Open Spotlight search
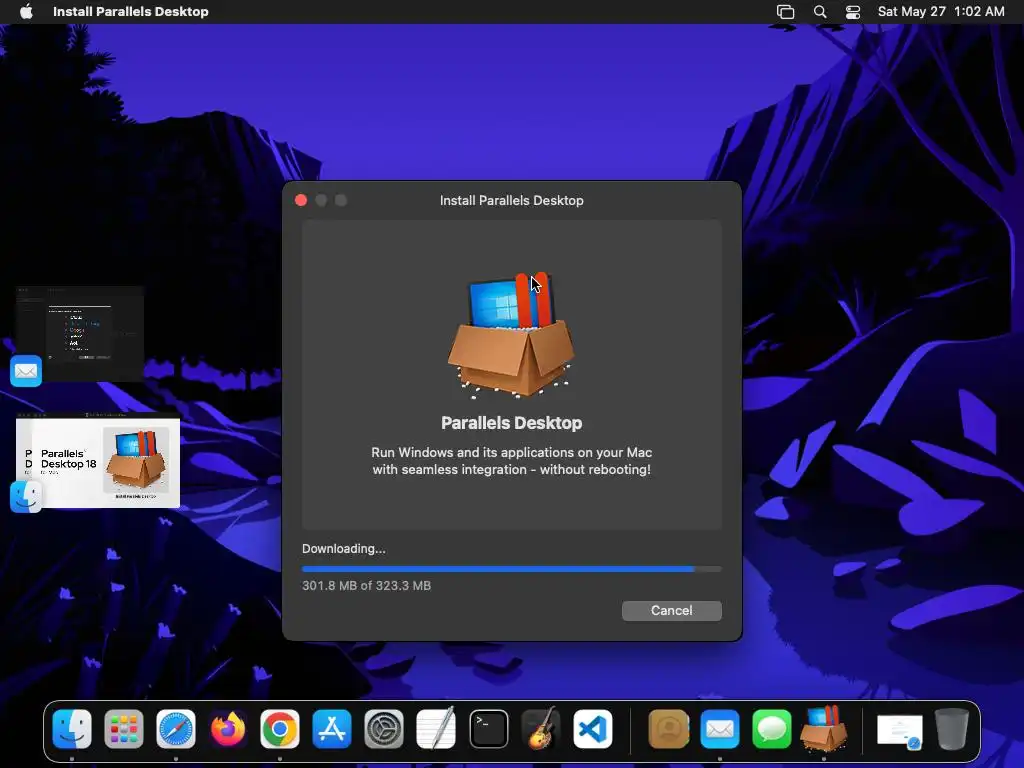 click(820, 12)
